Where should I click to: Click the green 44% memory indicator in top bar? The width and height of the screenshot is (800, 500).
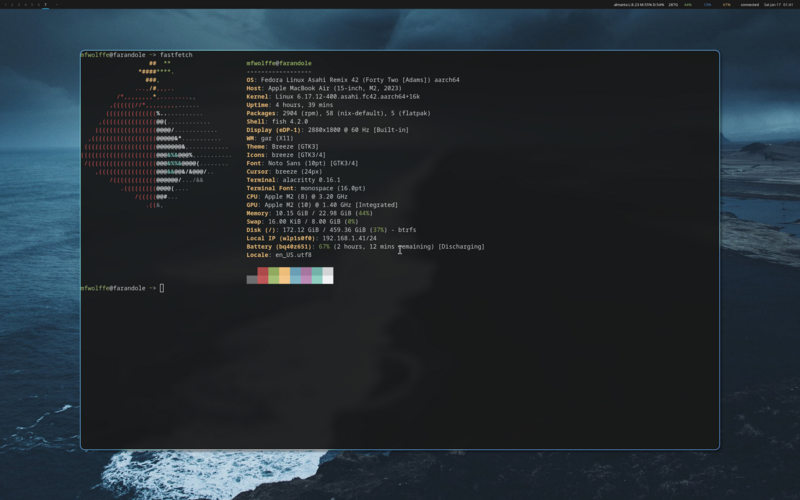click(688, 5)
